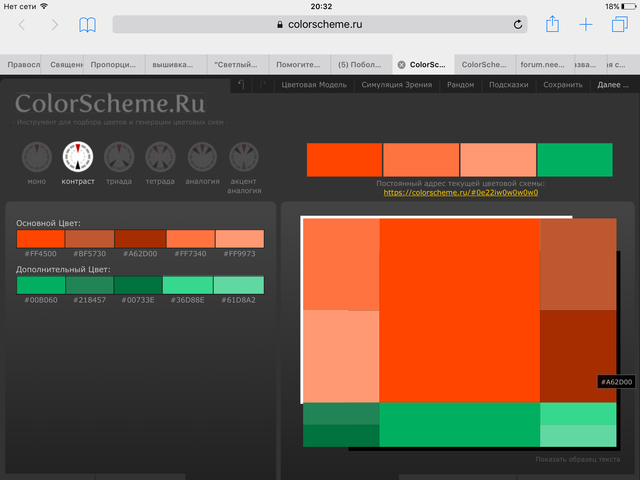Select the аналогия scheme wheel
Viewport: 640px width, 480px height.
[202, 157]
